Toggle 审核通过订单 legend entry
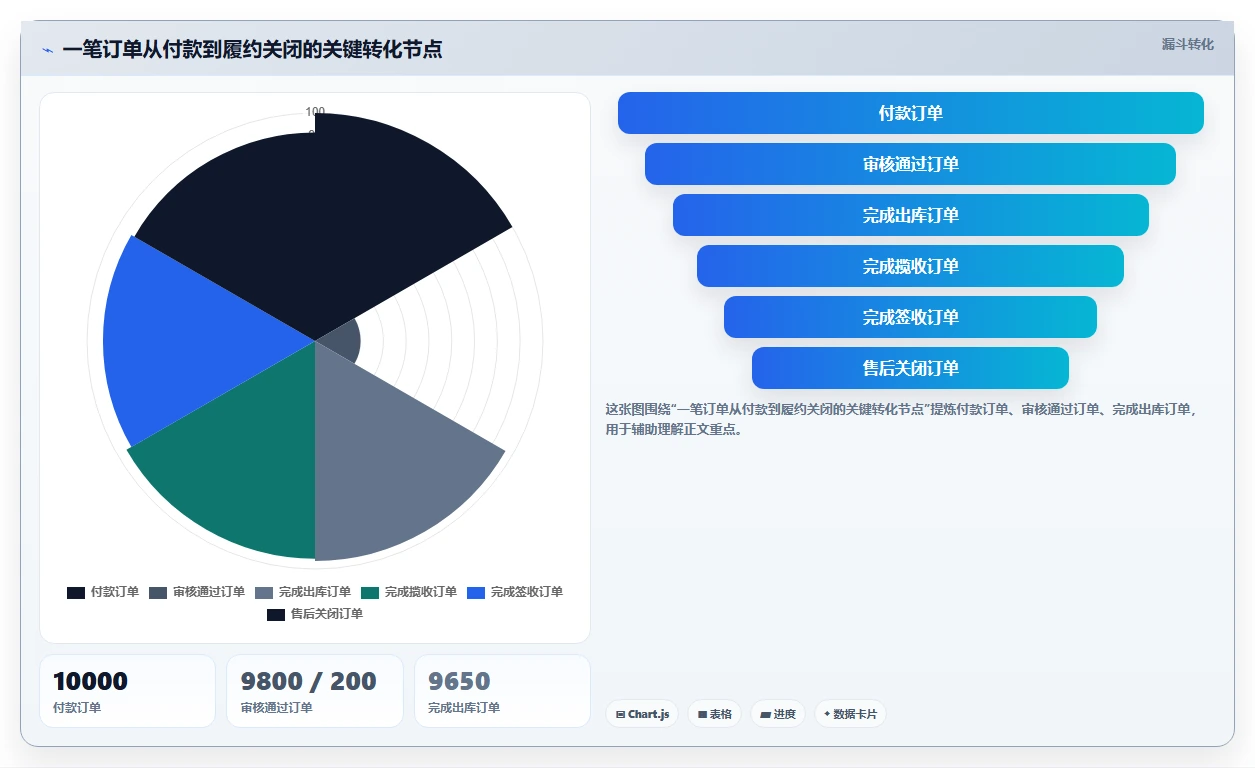 [197, 592]
